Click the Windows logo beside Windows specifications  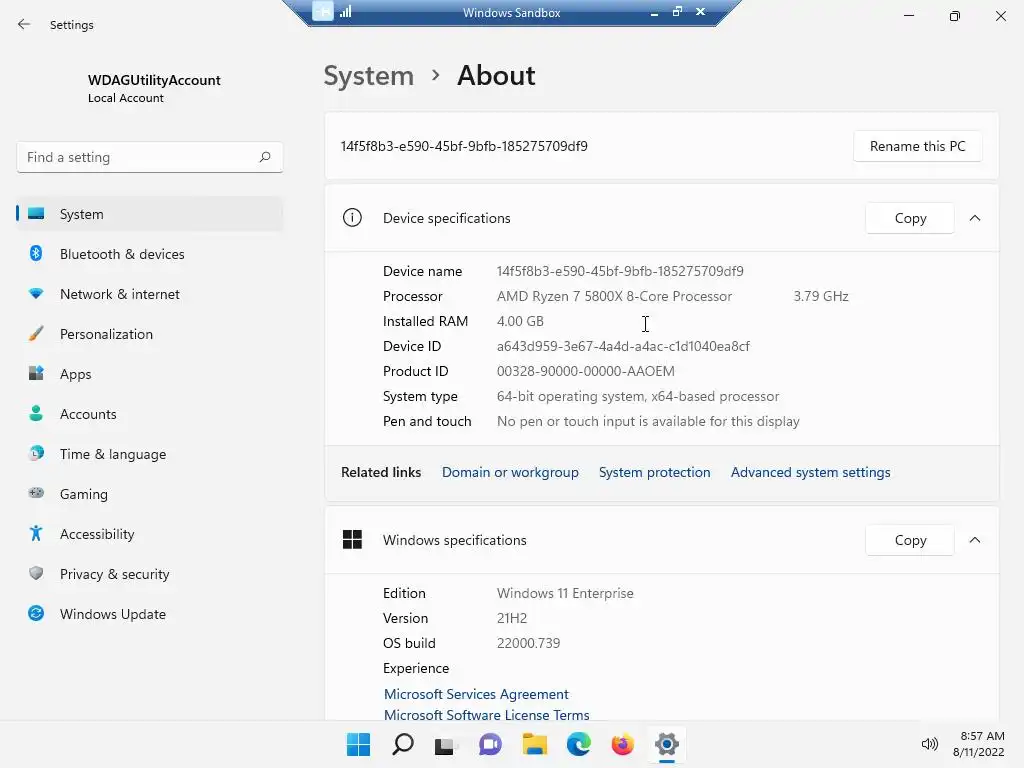point(352,539)
